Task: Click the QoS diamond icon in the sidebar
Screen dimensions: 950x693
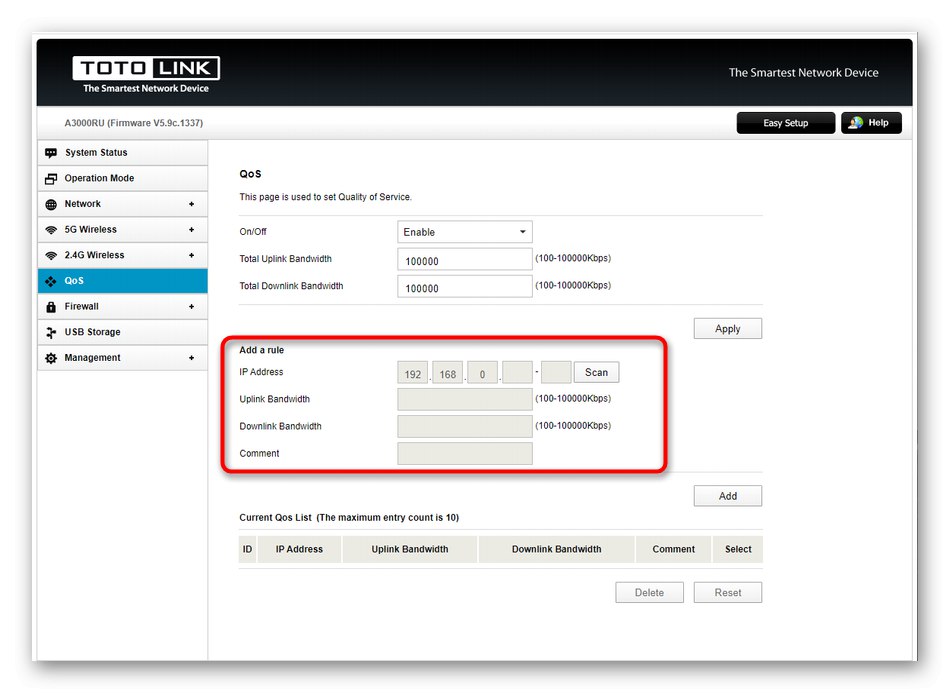Action: (51, 281)
